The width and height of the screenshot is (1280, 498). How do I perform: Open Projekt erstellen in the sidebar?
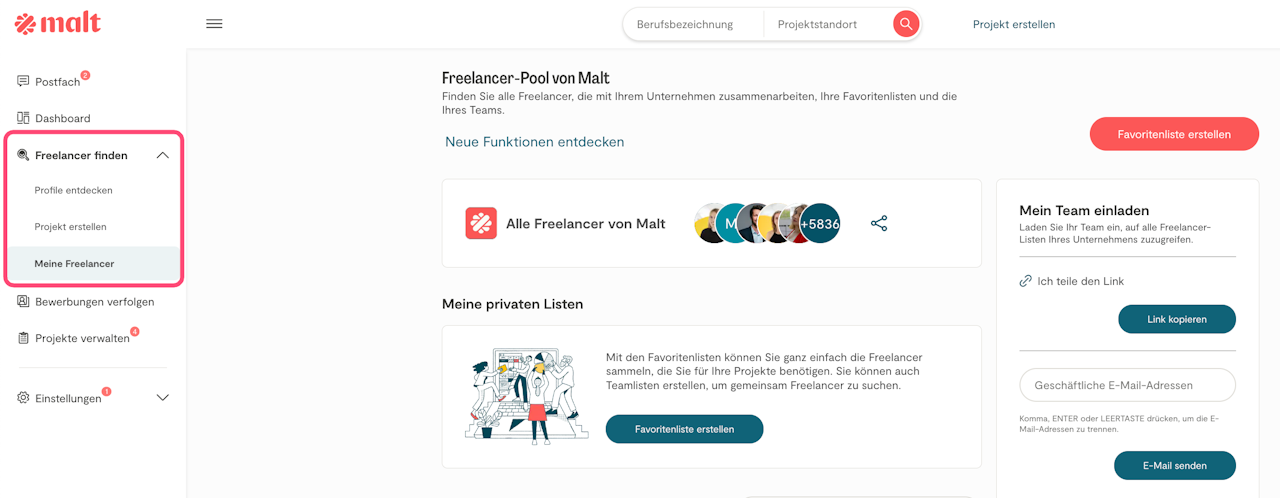point(70,227)
